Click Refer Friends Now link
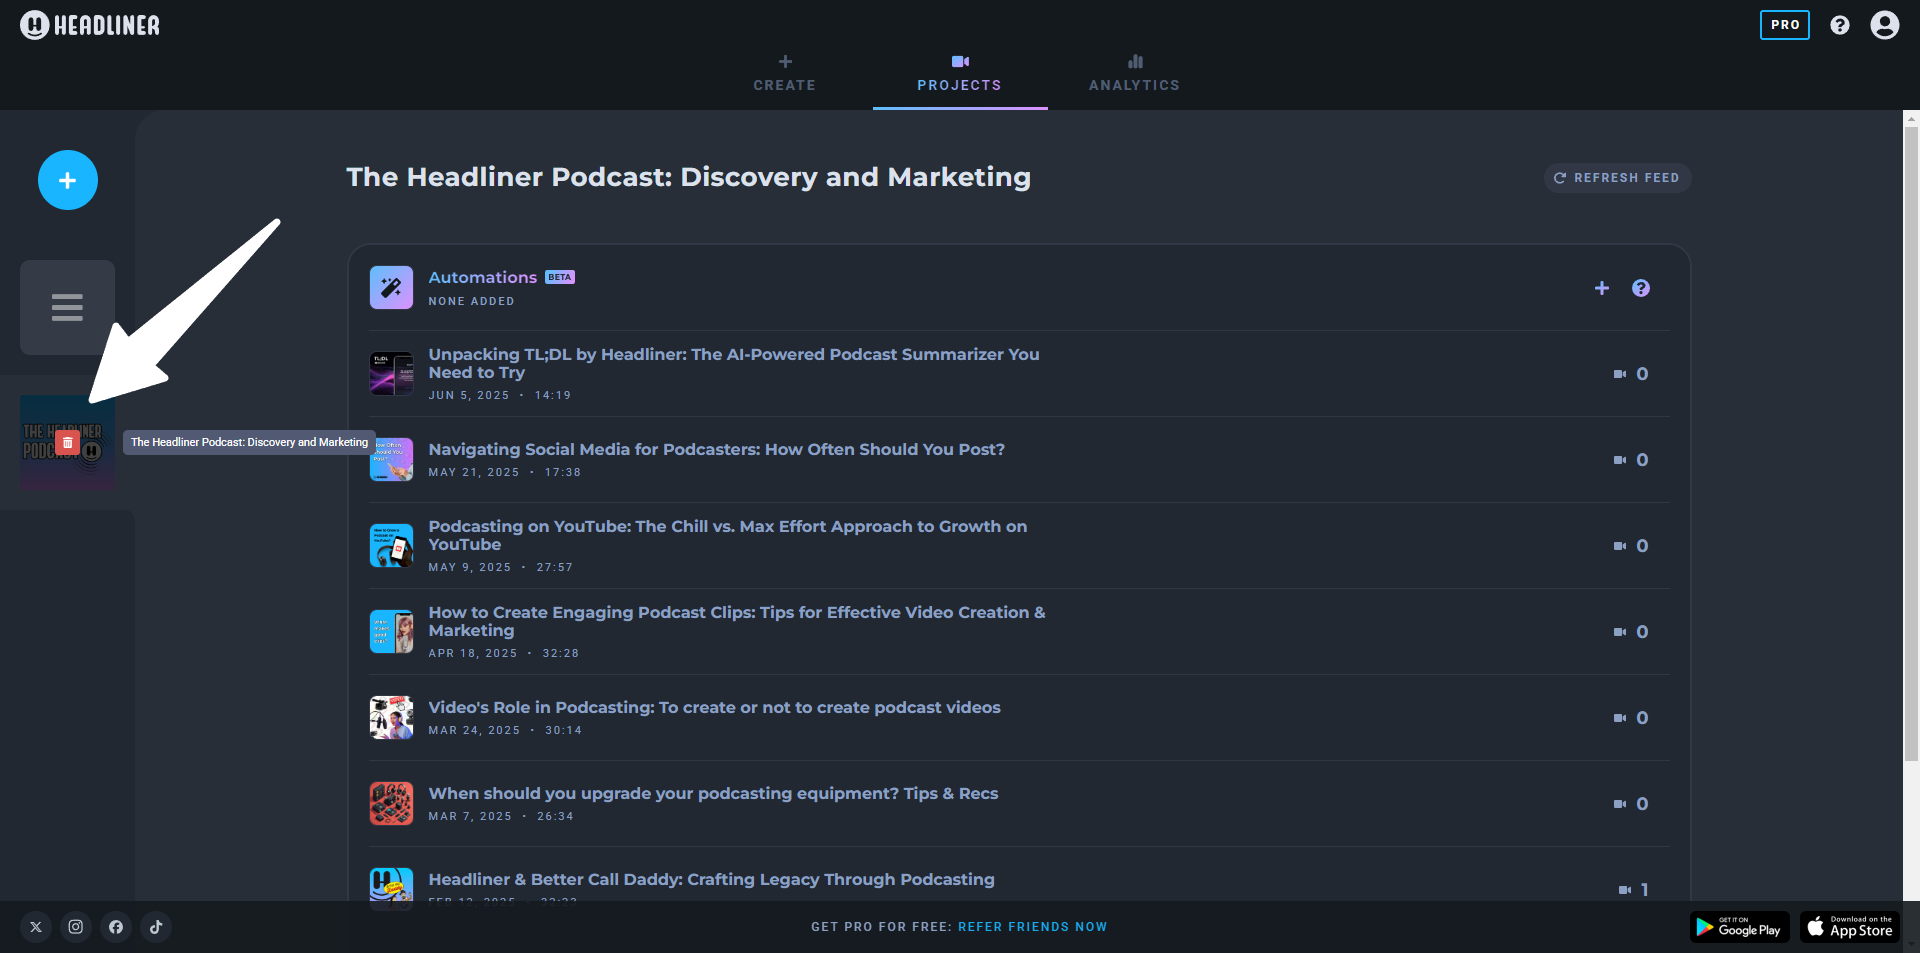This screenshot has width=1920, height=953. point(1032,927)
